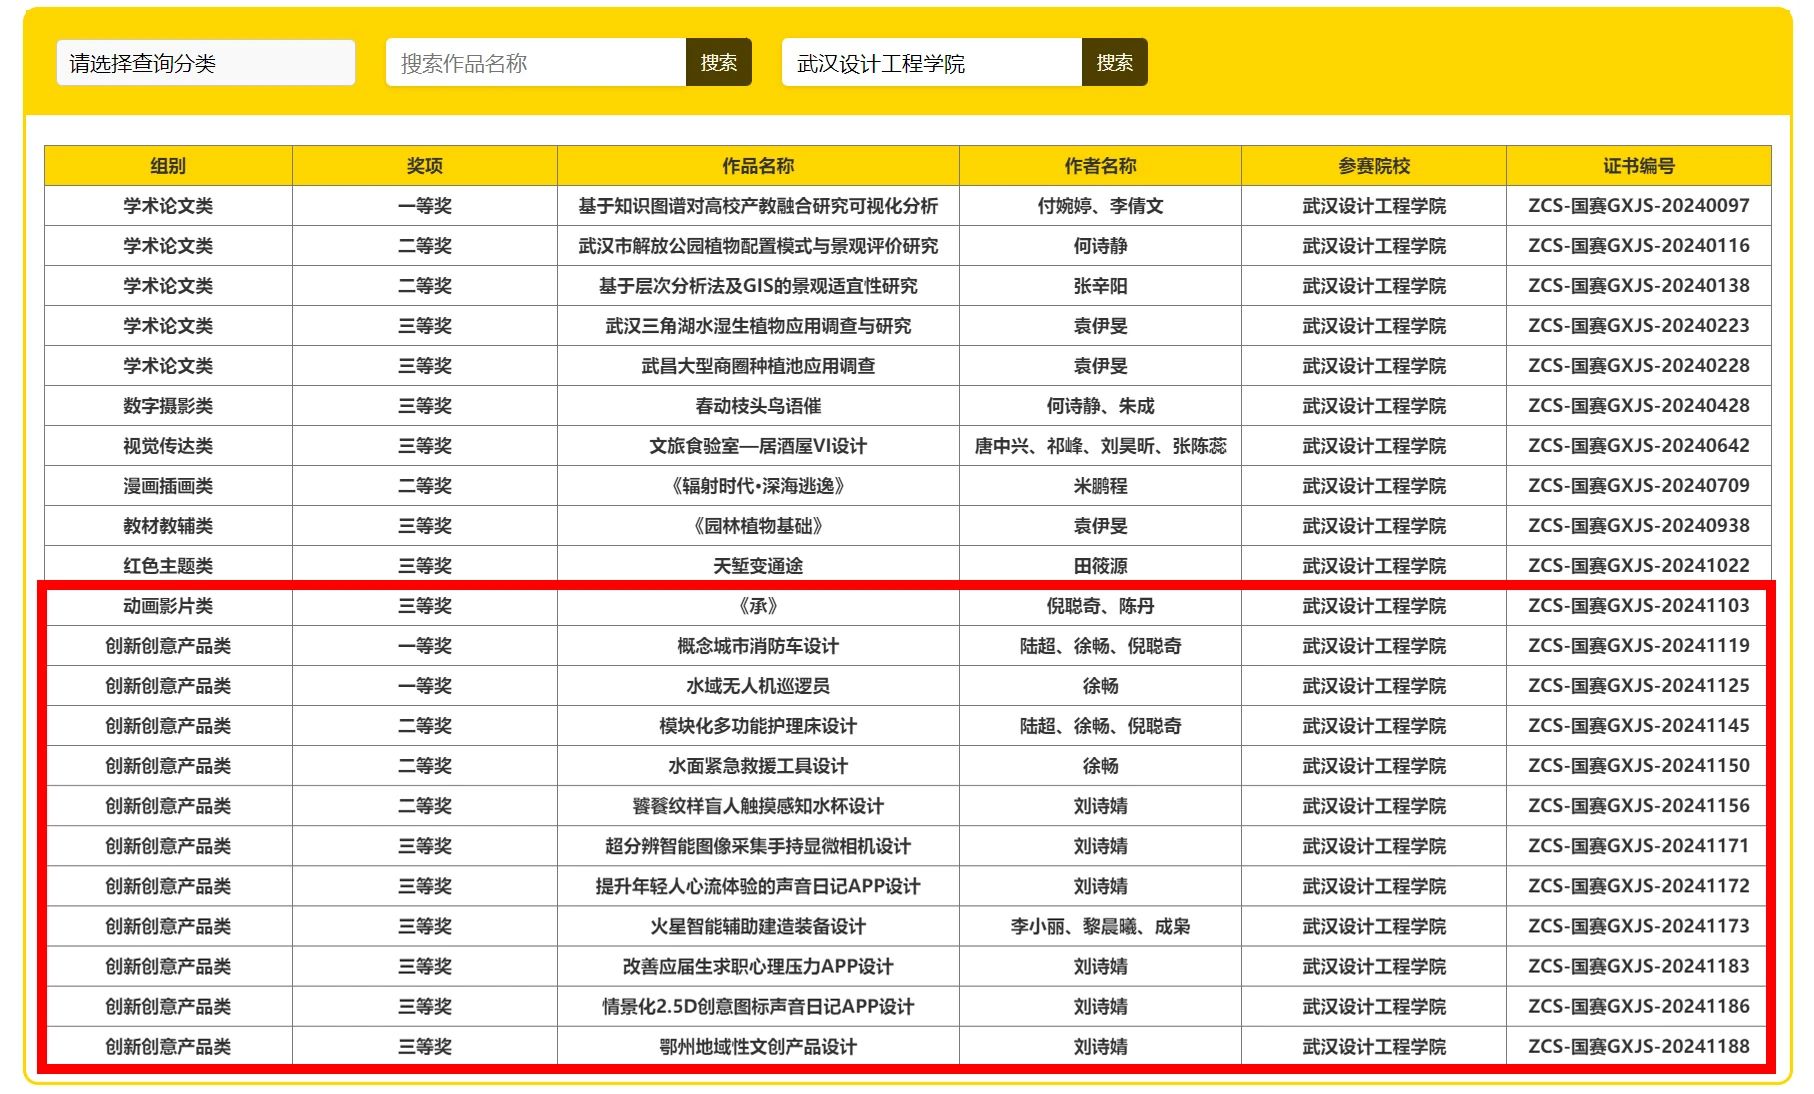
Task: Click the 作者名称 column header
Action: pyautogui.click(x=1100, y=166)
